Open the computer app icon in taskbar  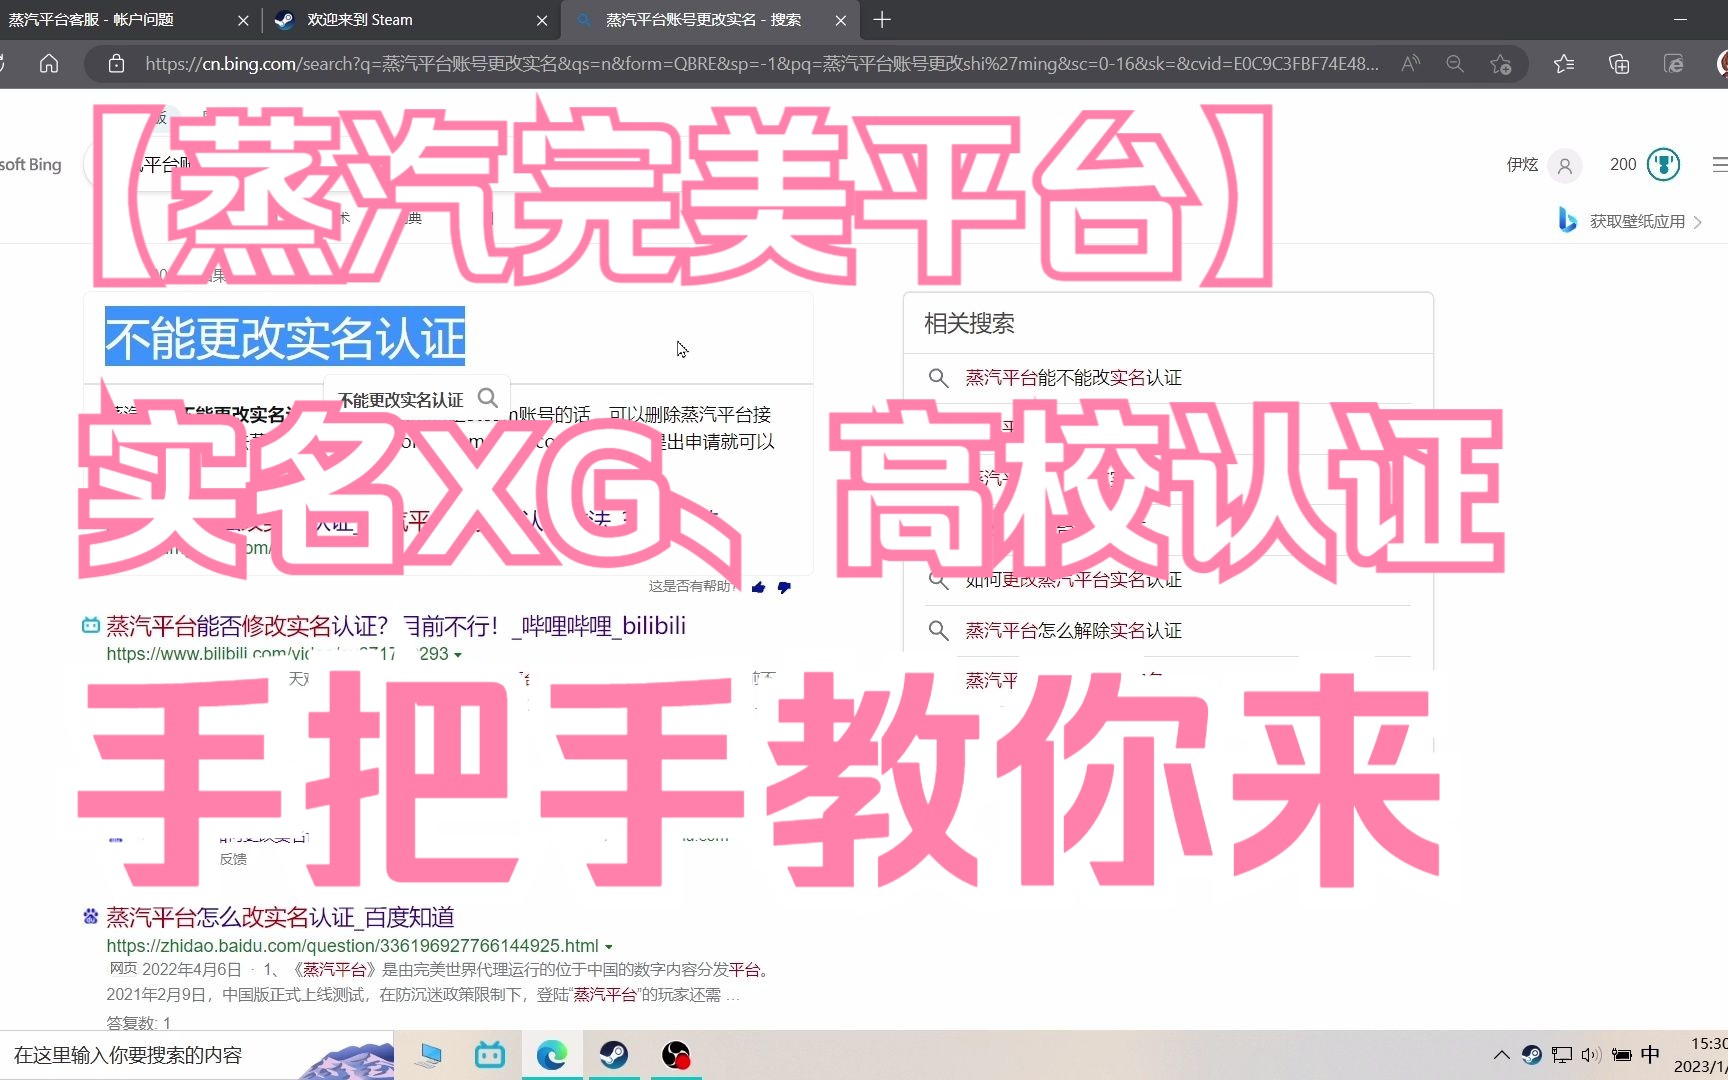(x=429, y=1055)
